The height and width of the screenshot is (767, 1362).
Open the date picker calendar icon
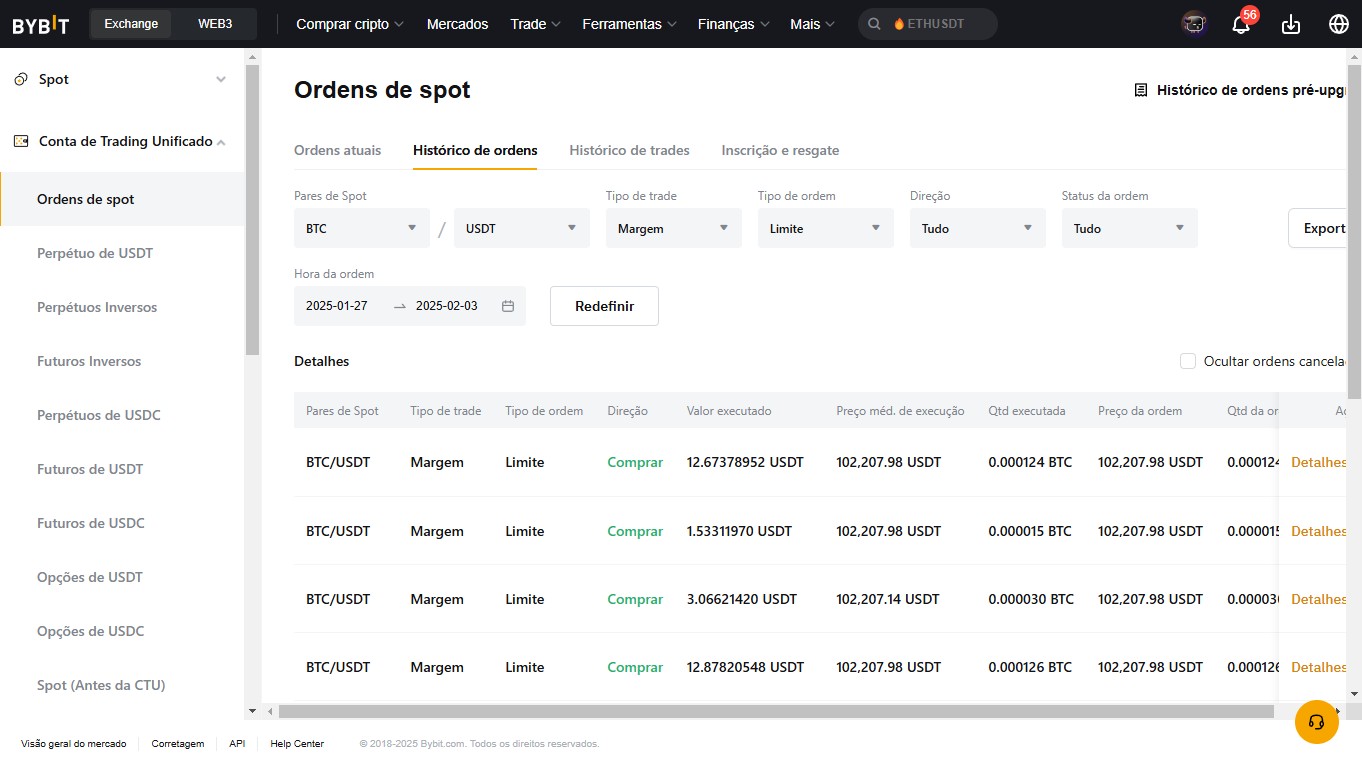pyautogui.click(x=510, y=305)
